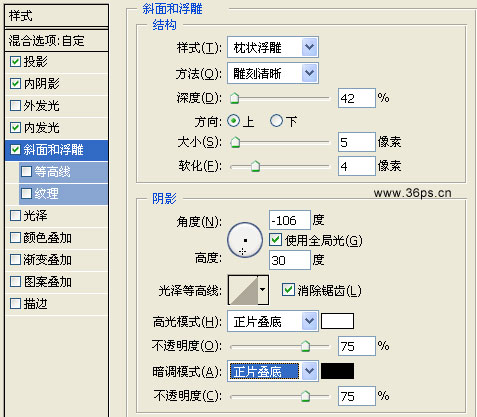Click the 高度 altitude field showing 30
This screenshot has width=477, height=417.
coord(290,260)
